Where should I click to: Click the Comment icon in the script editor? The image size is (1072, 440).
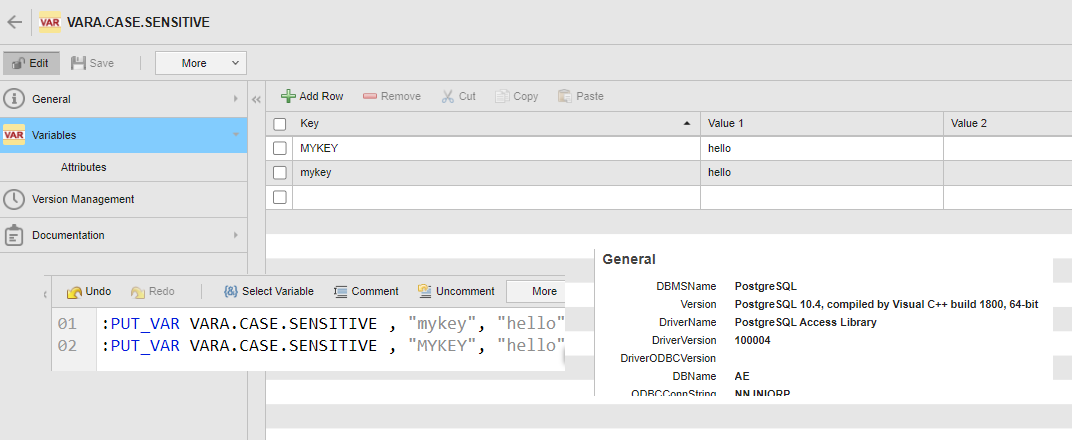pyautogui.click(x=340, y=291)
